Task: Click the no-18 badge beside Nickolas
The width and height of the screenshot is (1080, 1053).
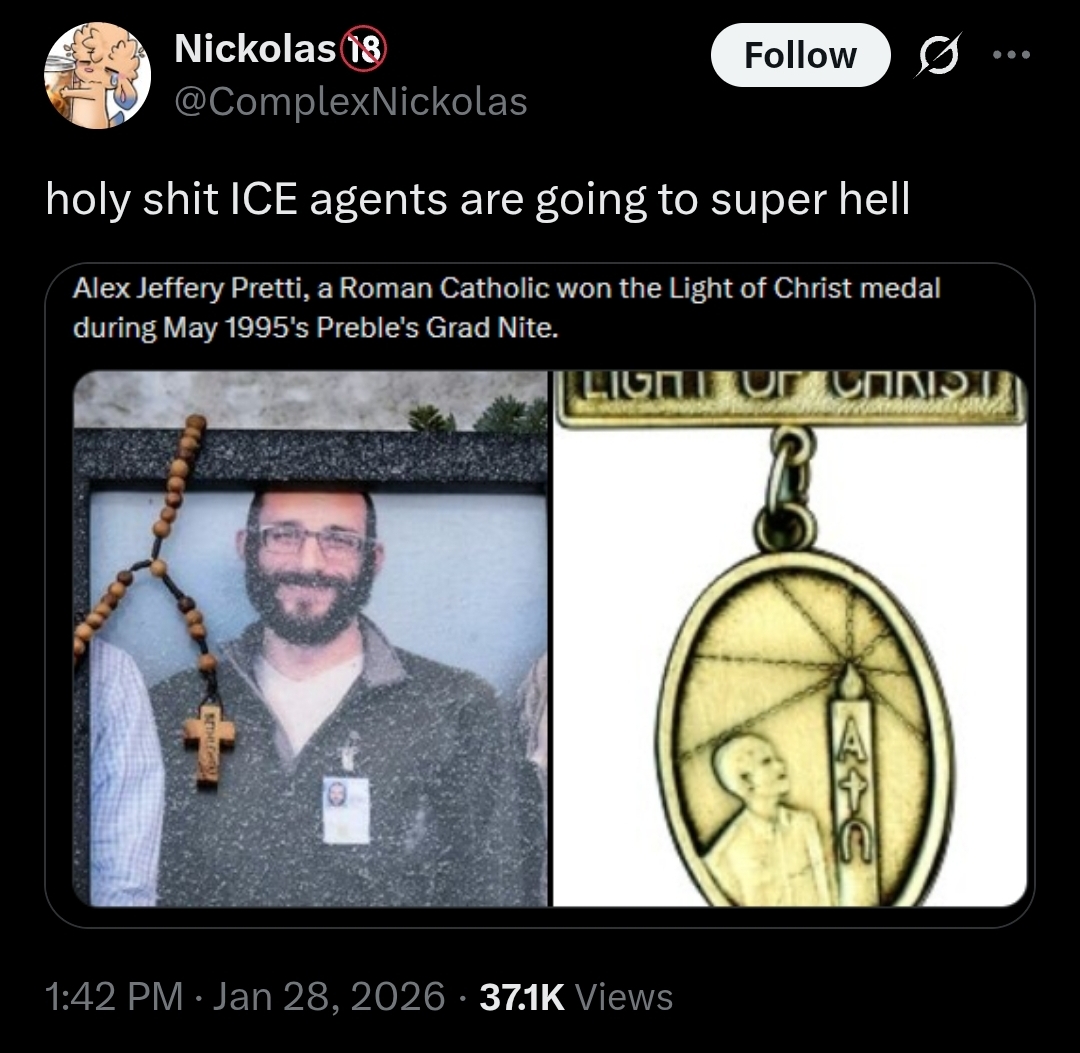Action: click(x=364, y=50)
